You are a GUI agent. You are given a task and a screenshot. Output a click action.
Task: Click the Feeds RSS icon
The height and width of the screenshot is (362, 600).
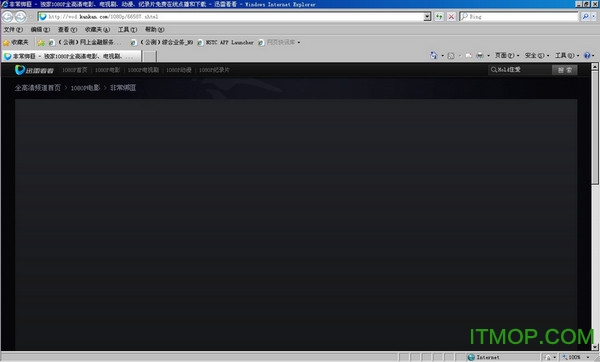pos(451,56)
